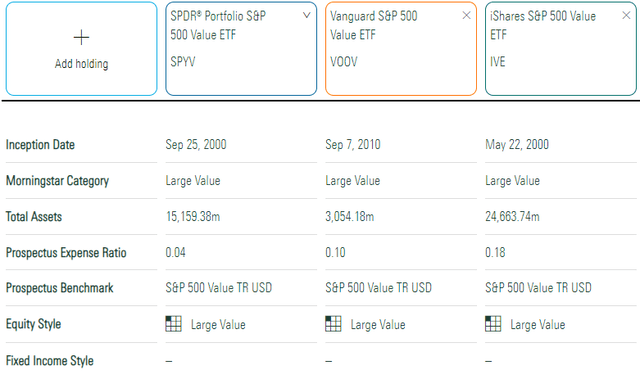Click the VOOV ticker symbol
The width and height of the screenshot is (640, 379).
coord(344,62)
